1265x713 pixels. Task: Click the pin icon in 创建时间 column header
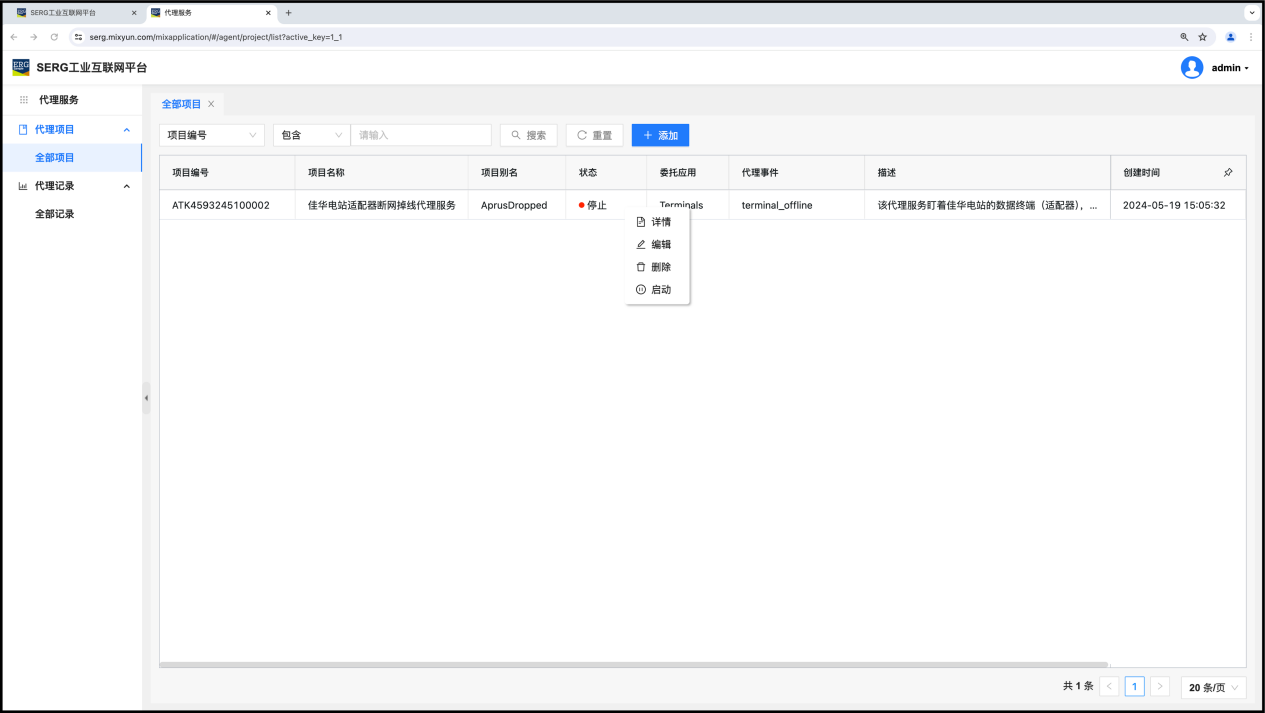click(1228, 173)
